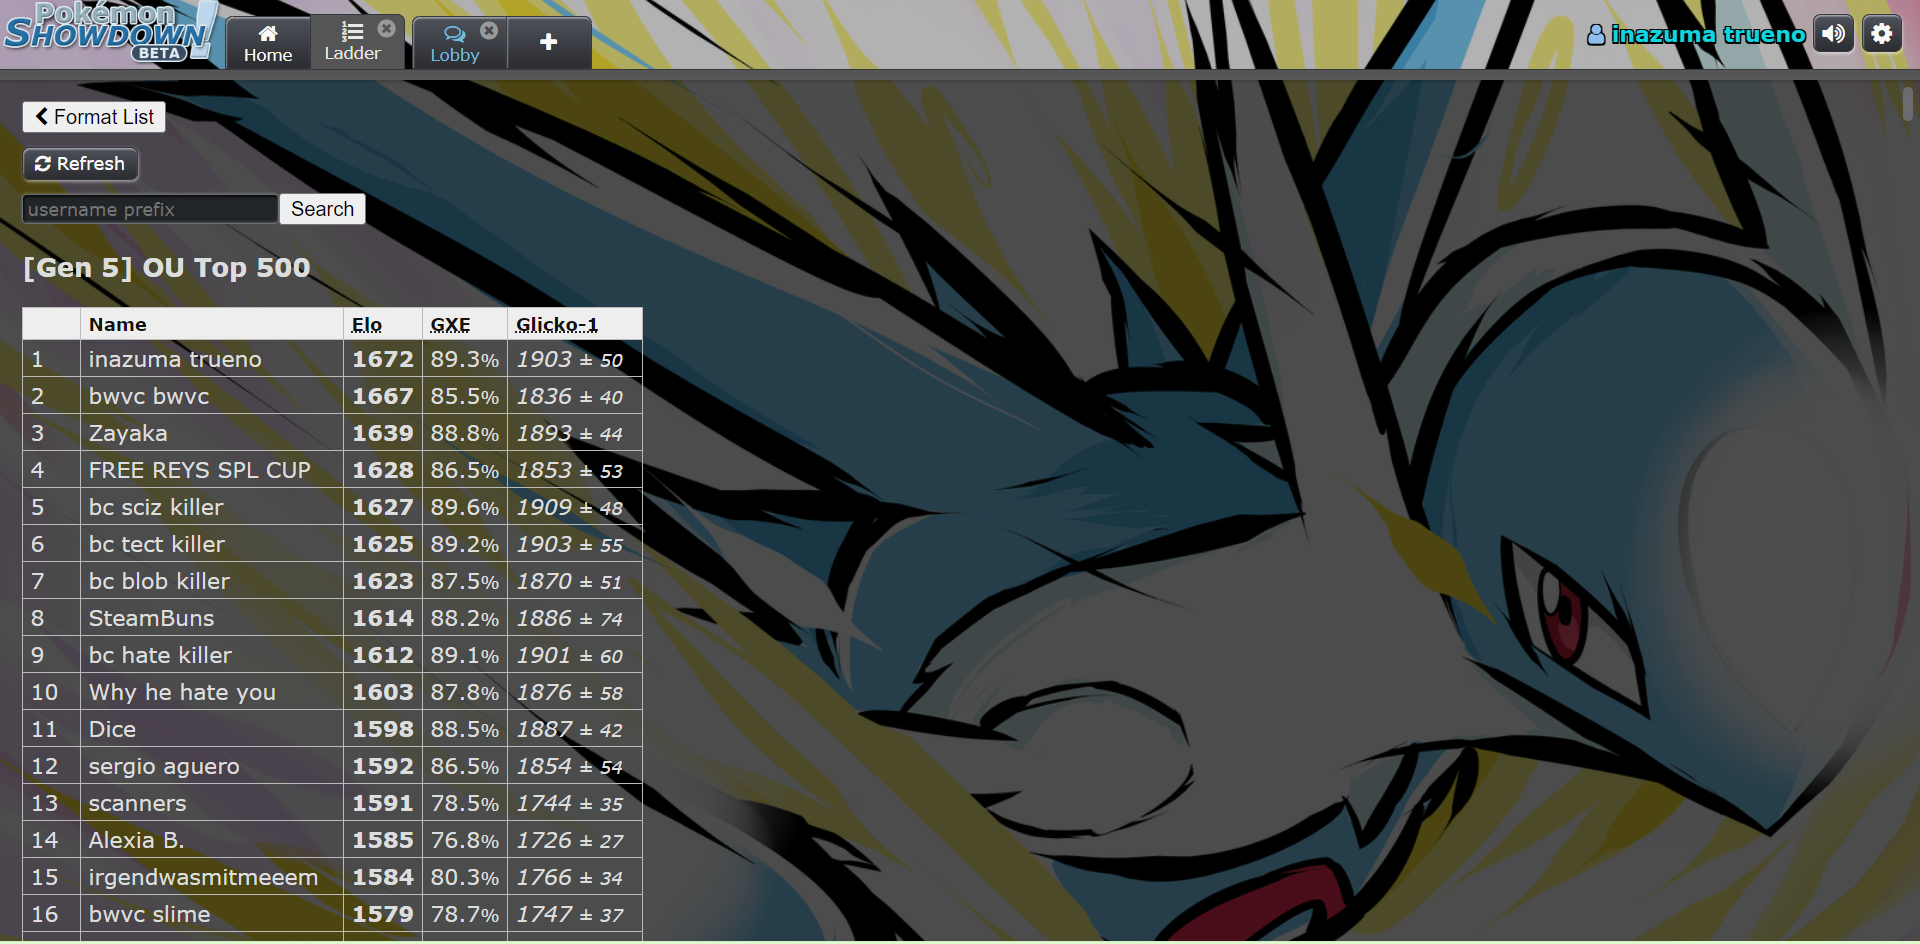Switch to the Ladder tab
Screen dimensions: 1920x944
pyautogui.click(x=351, y=43)
